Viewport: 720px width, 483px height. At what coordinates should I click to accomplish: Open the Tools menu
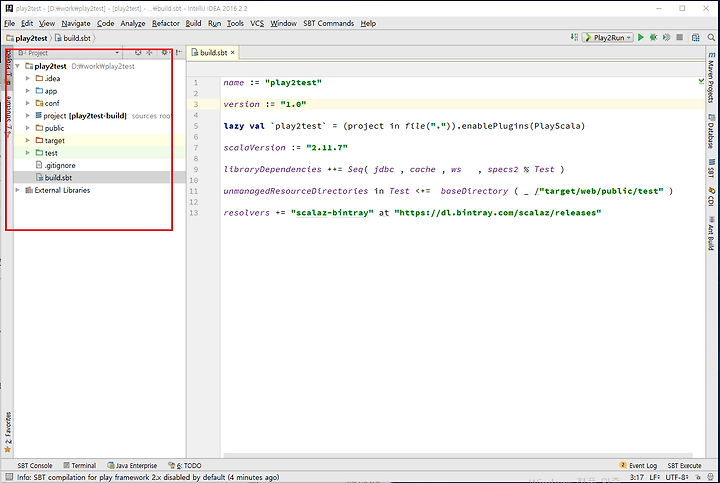coord(235,23)
